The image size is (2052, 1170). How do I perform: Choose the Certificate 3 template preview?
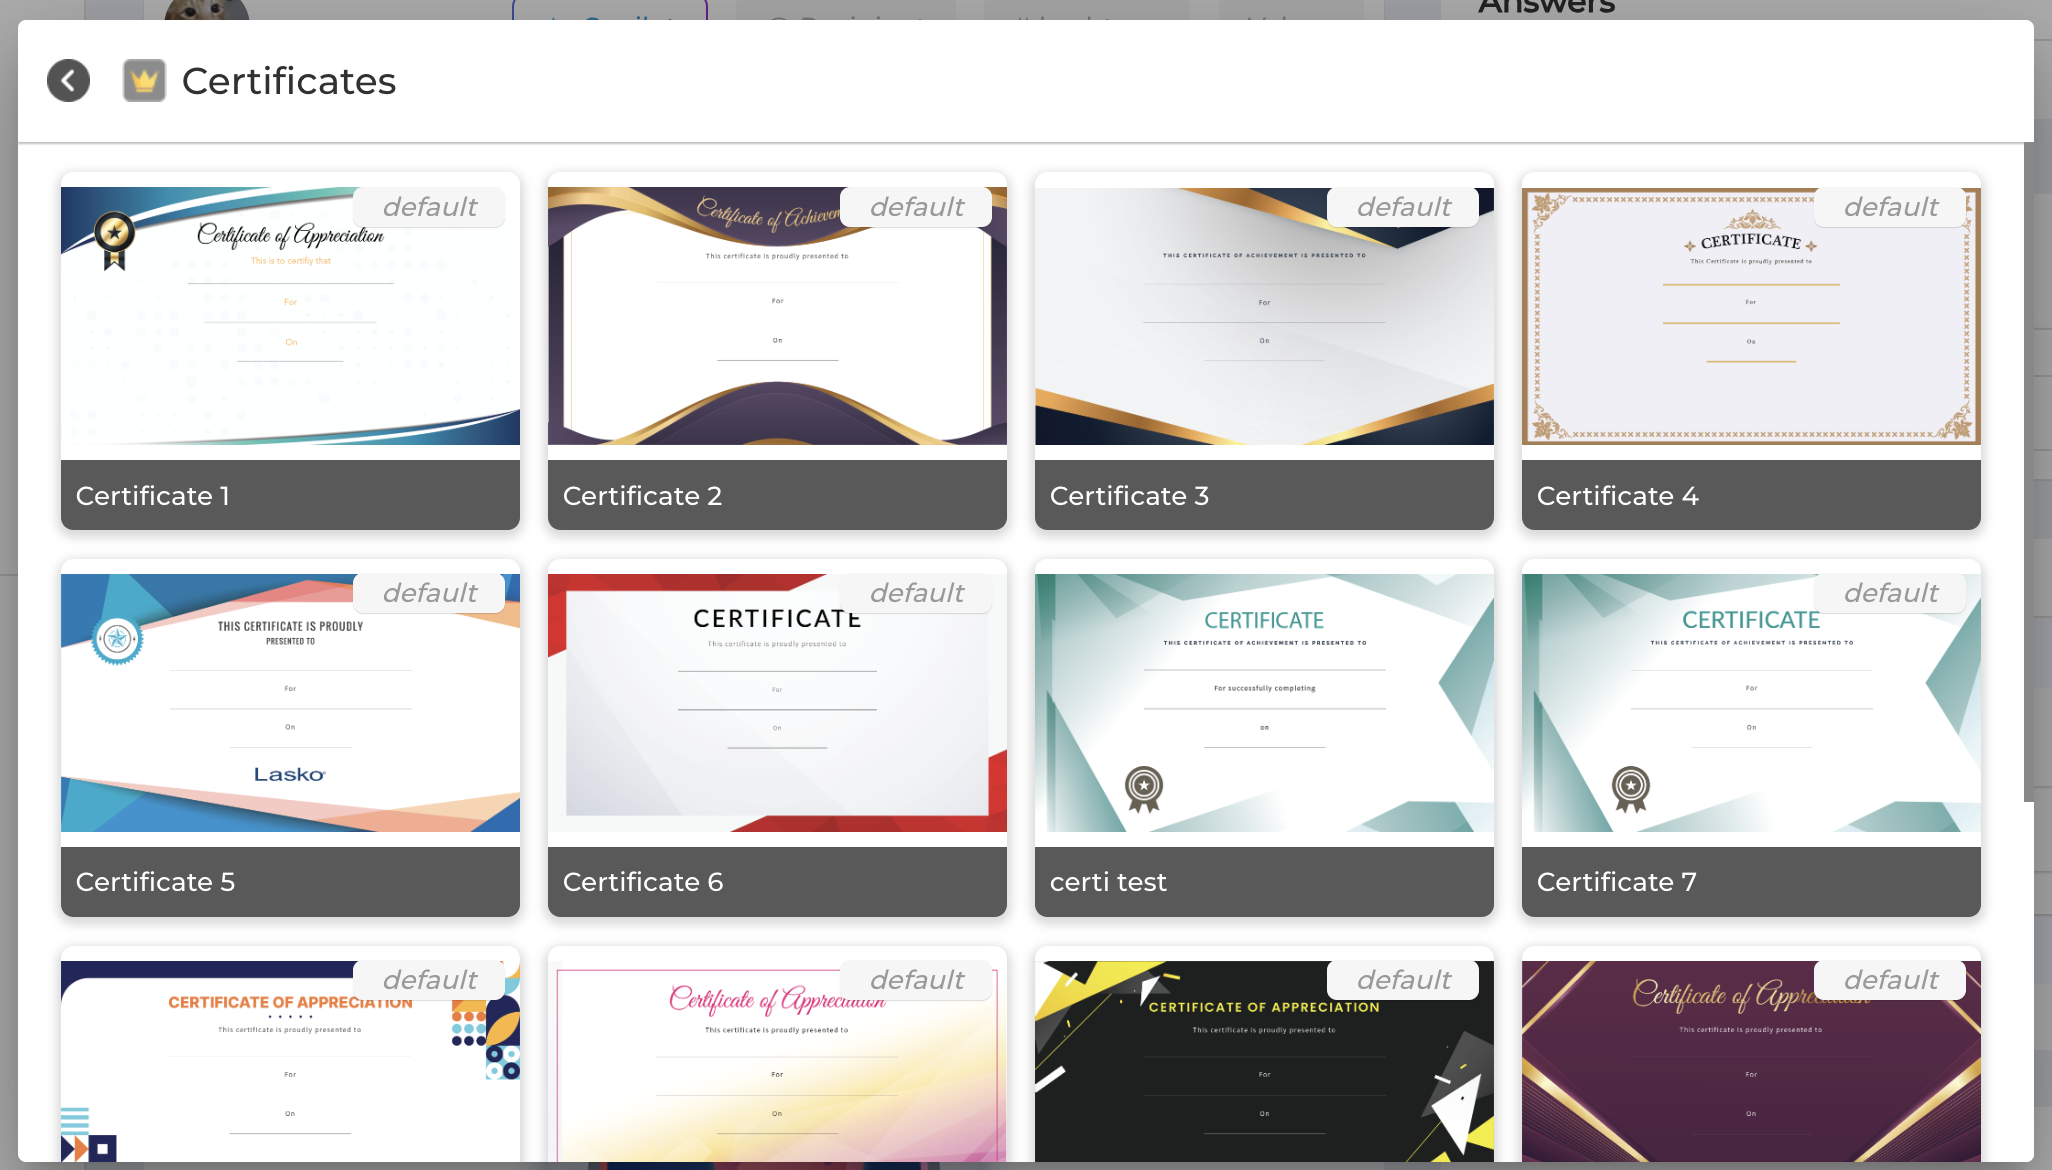(1264, 316)
